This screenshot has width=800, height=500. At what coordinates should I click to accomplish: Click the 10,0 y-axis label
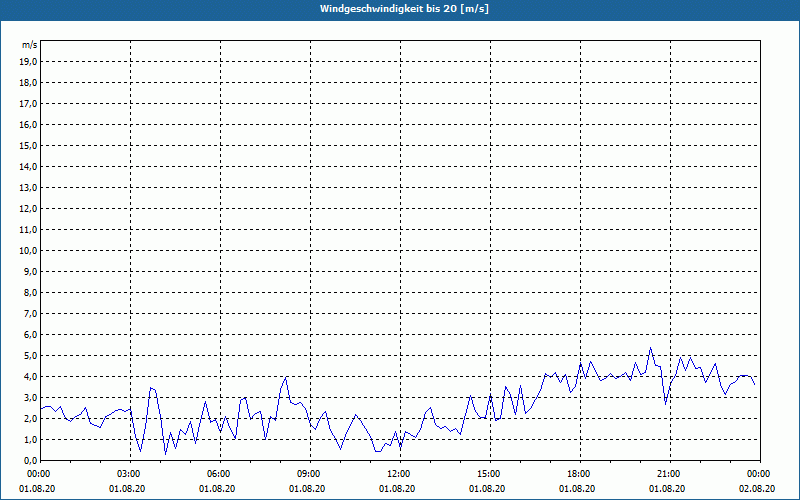coord(29,251)
